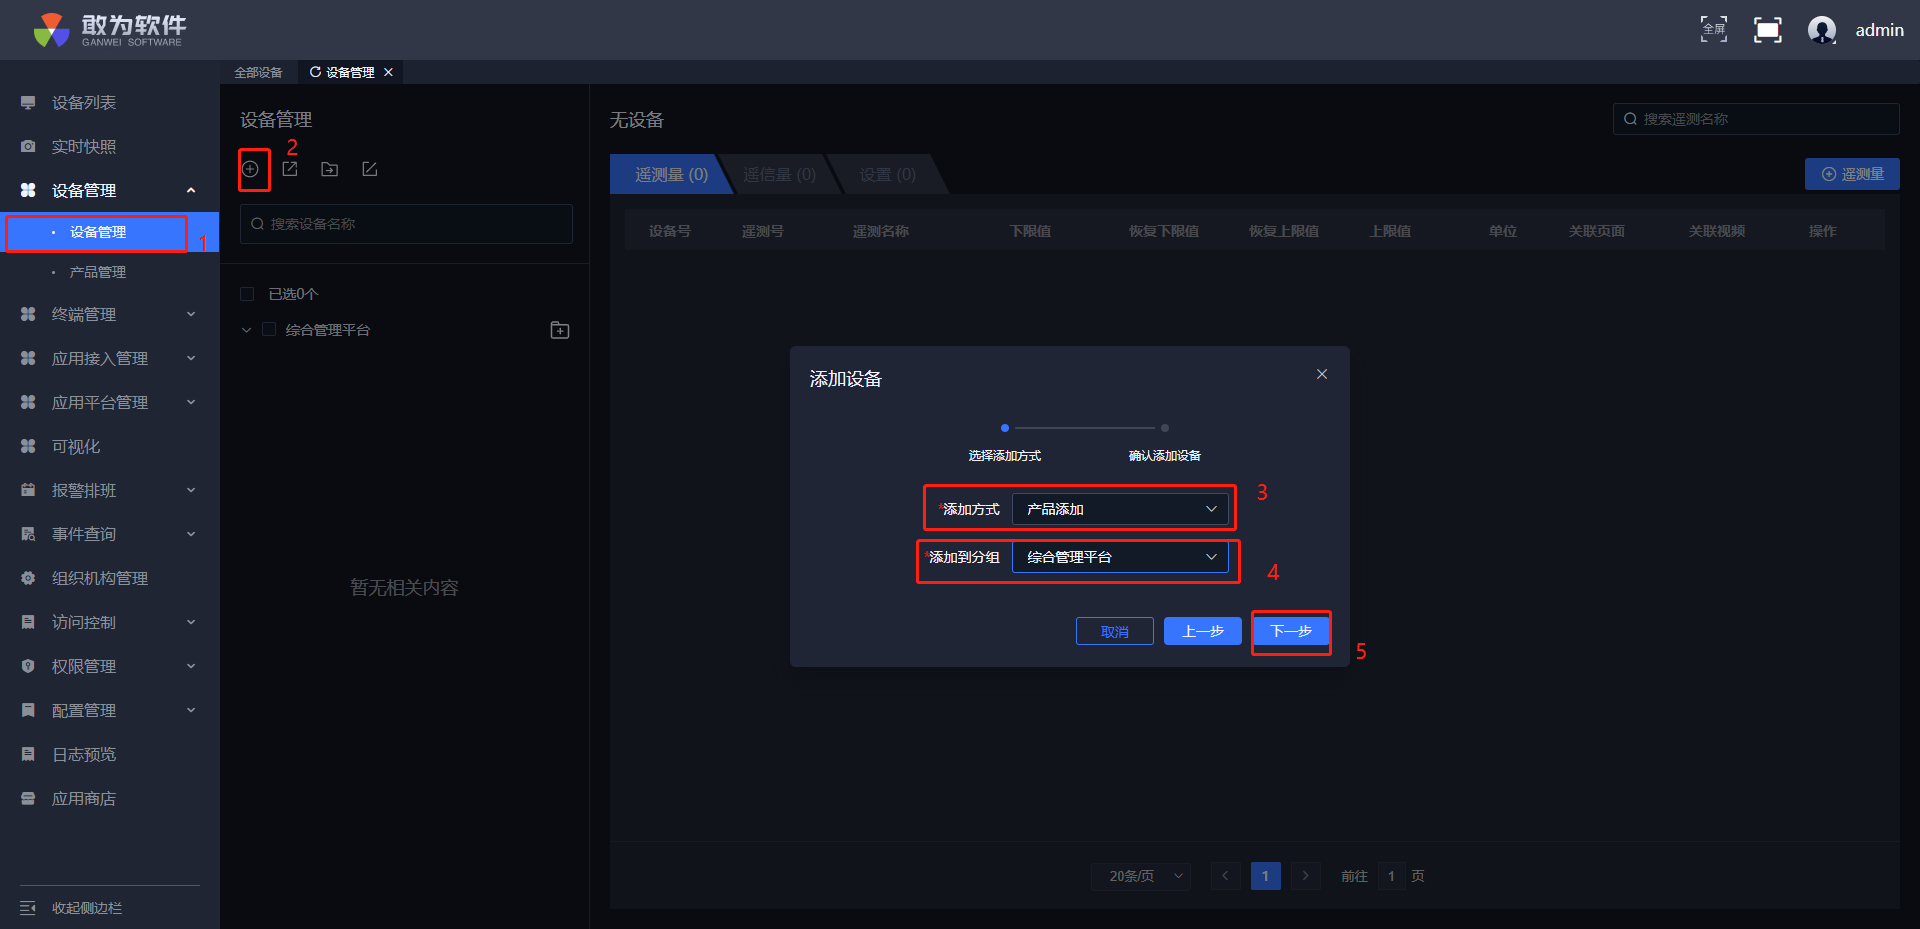Click the move-to-folder icon in device toolbar
Viewport: 1920px width, 929px height.
tap(329, 169)
